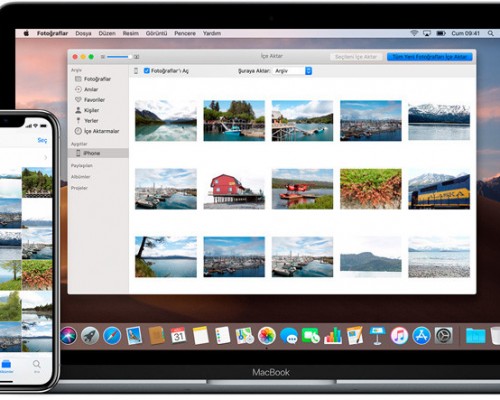Open Notes from the Dock

coord(201,336)
